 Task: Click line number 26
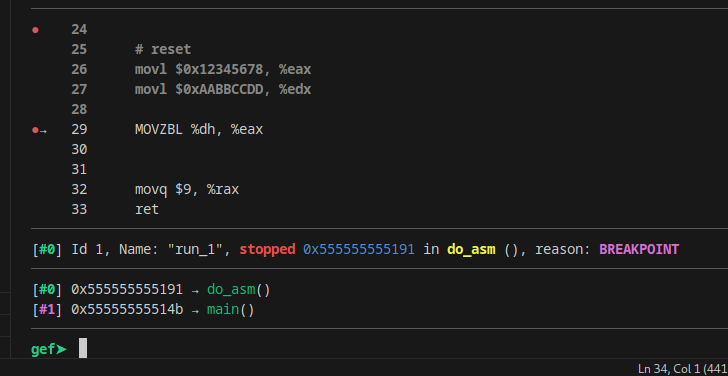coord(79,70)
